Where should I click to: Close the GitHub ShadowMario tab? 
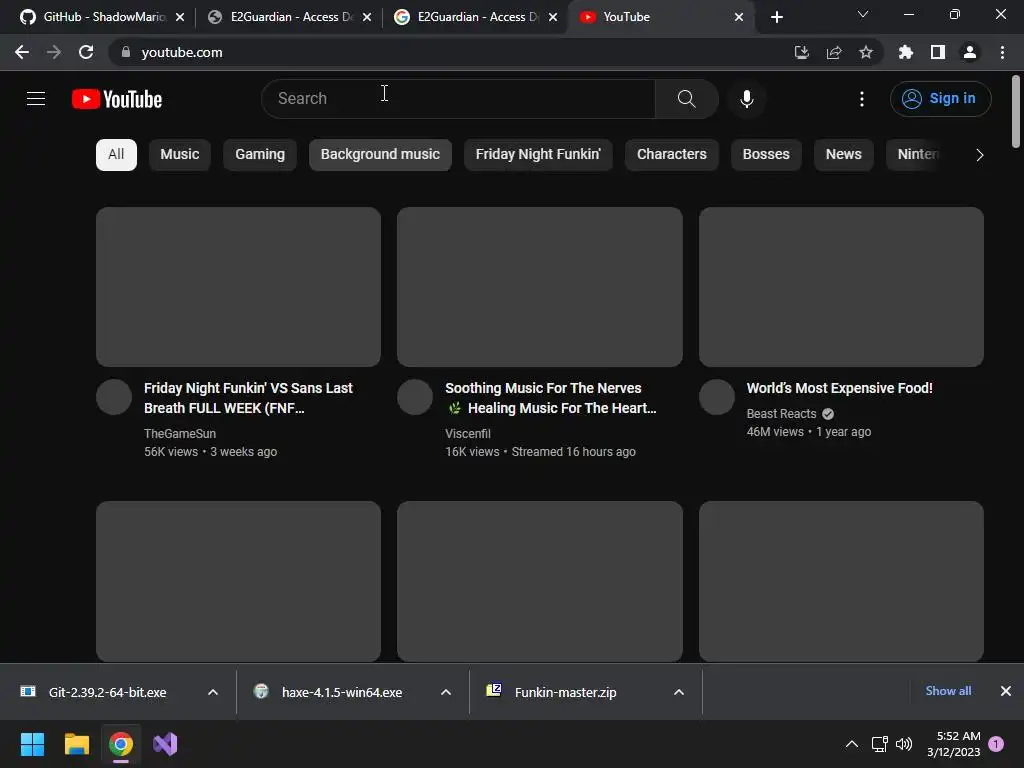coord(180,17)
